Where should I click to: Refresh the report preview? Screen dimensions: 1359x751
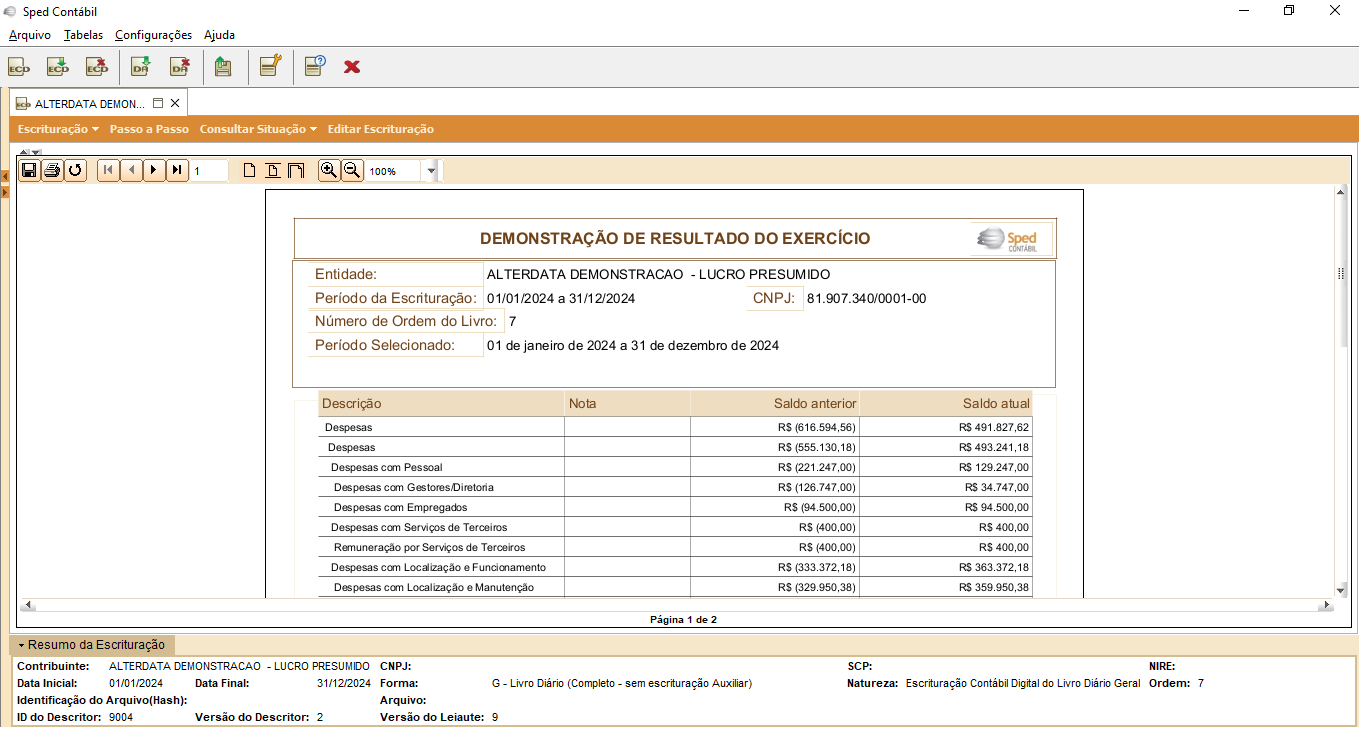[x=73, y=170]
